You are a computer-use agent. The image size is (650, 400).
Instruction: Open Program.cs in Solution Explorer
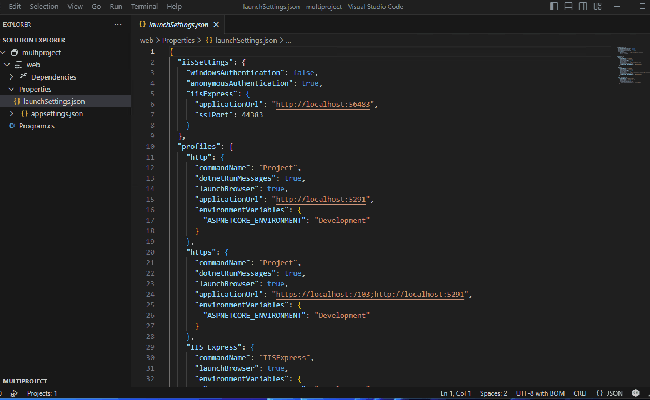(37, 126)
